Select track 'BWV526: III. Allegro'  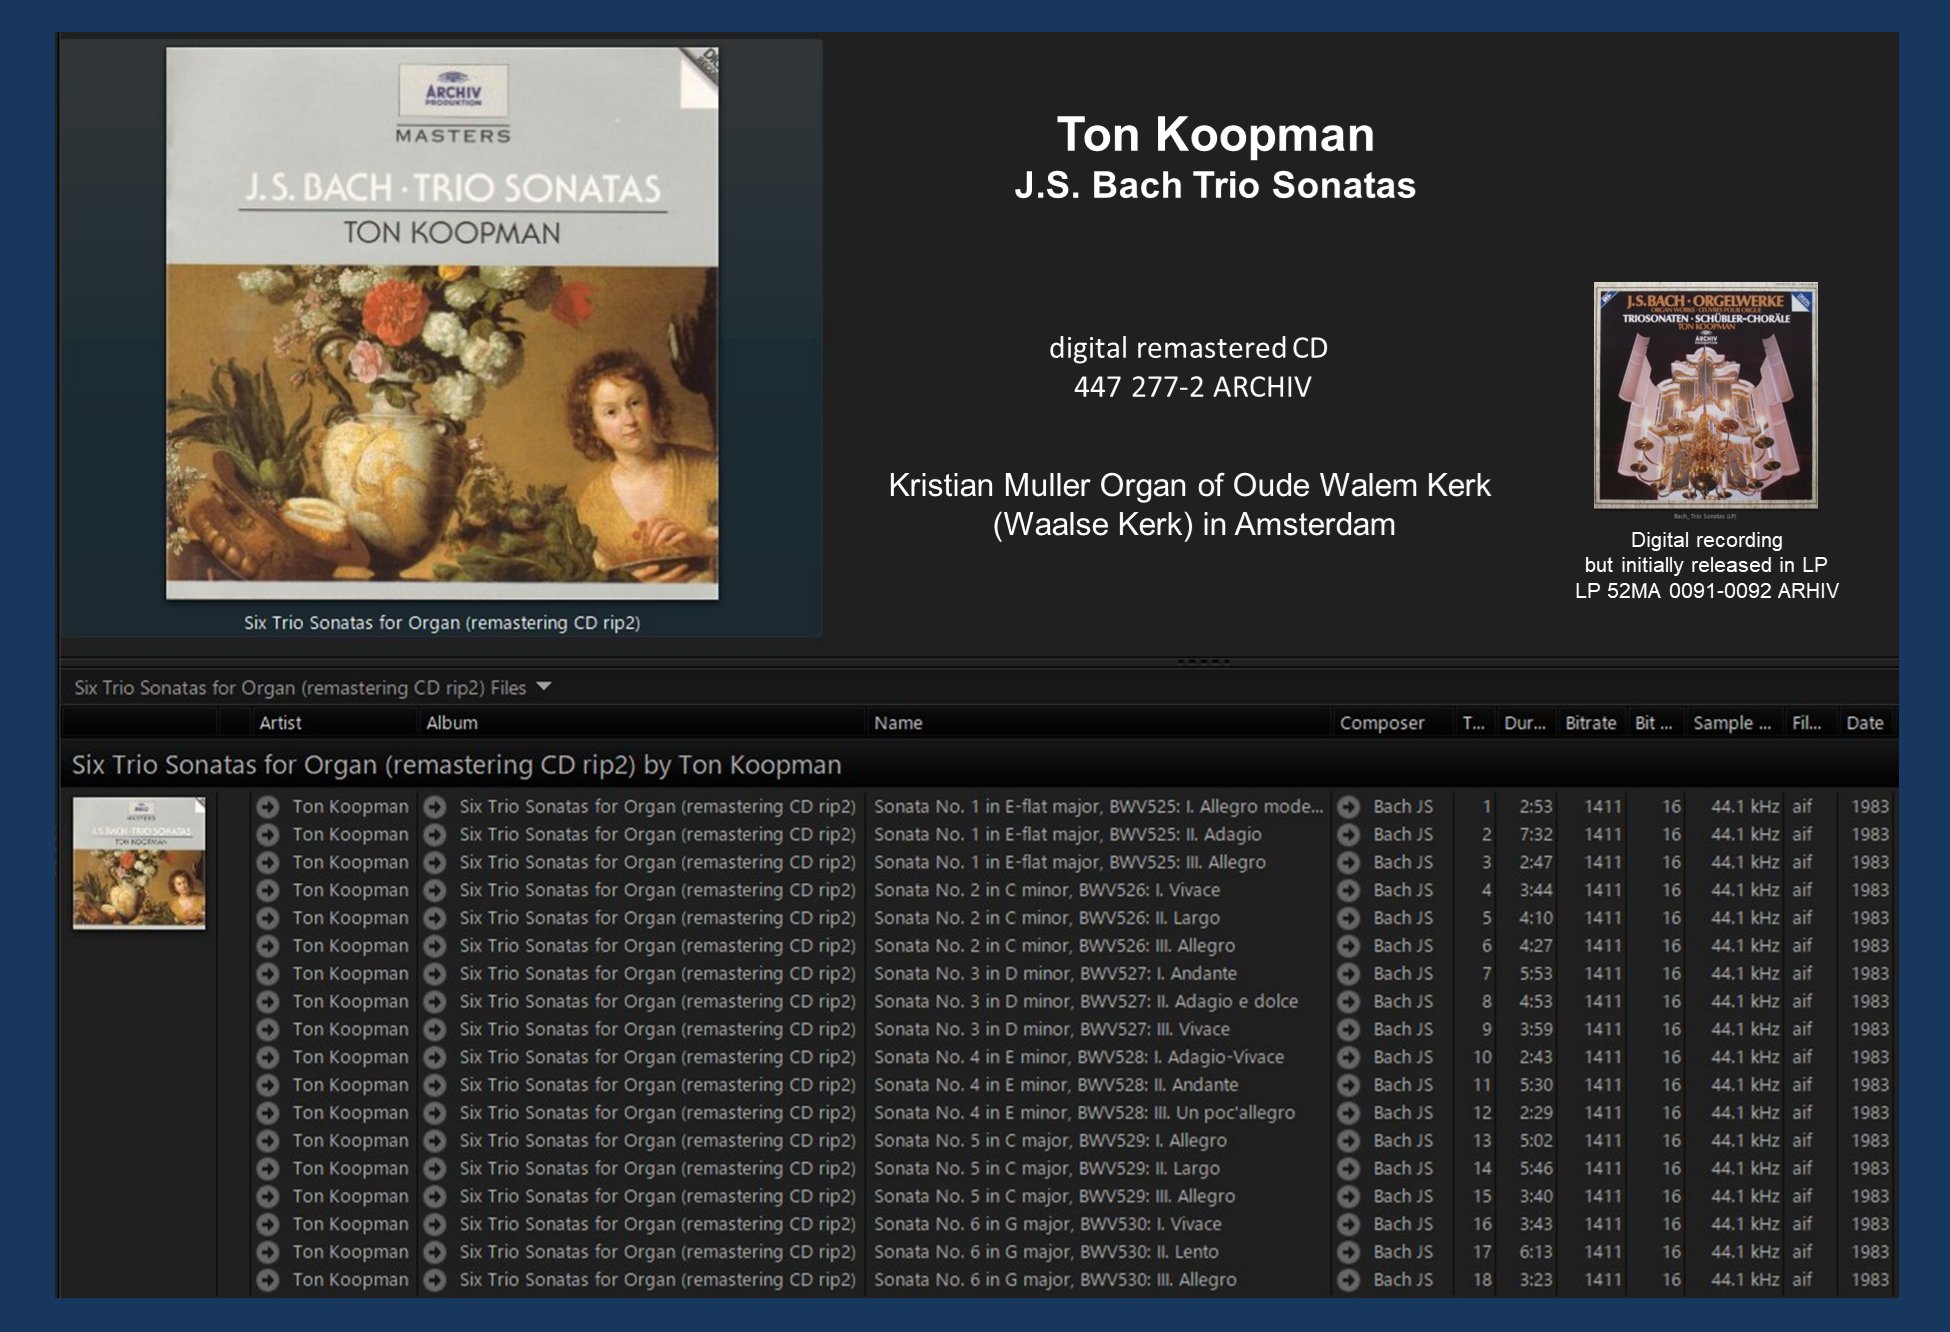tap(1054, 946)
